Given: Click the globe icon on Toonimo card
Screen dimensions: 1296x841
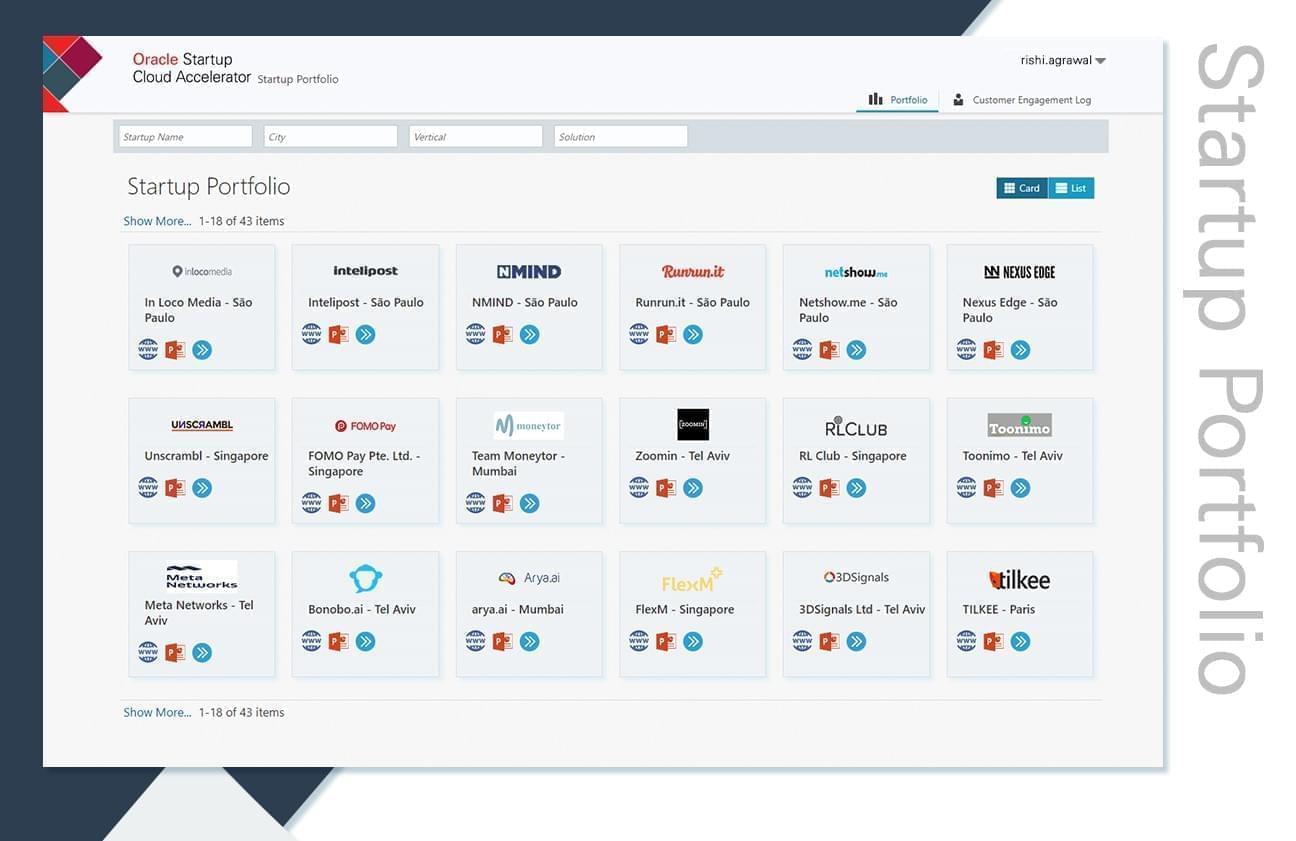Looking at the screenshot, I should pos(966,487).
